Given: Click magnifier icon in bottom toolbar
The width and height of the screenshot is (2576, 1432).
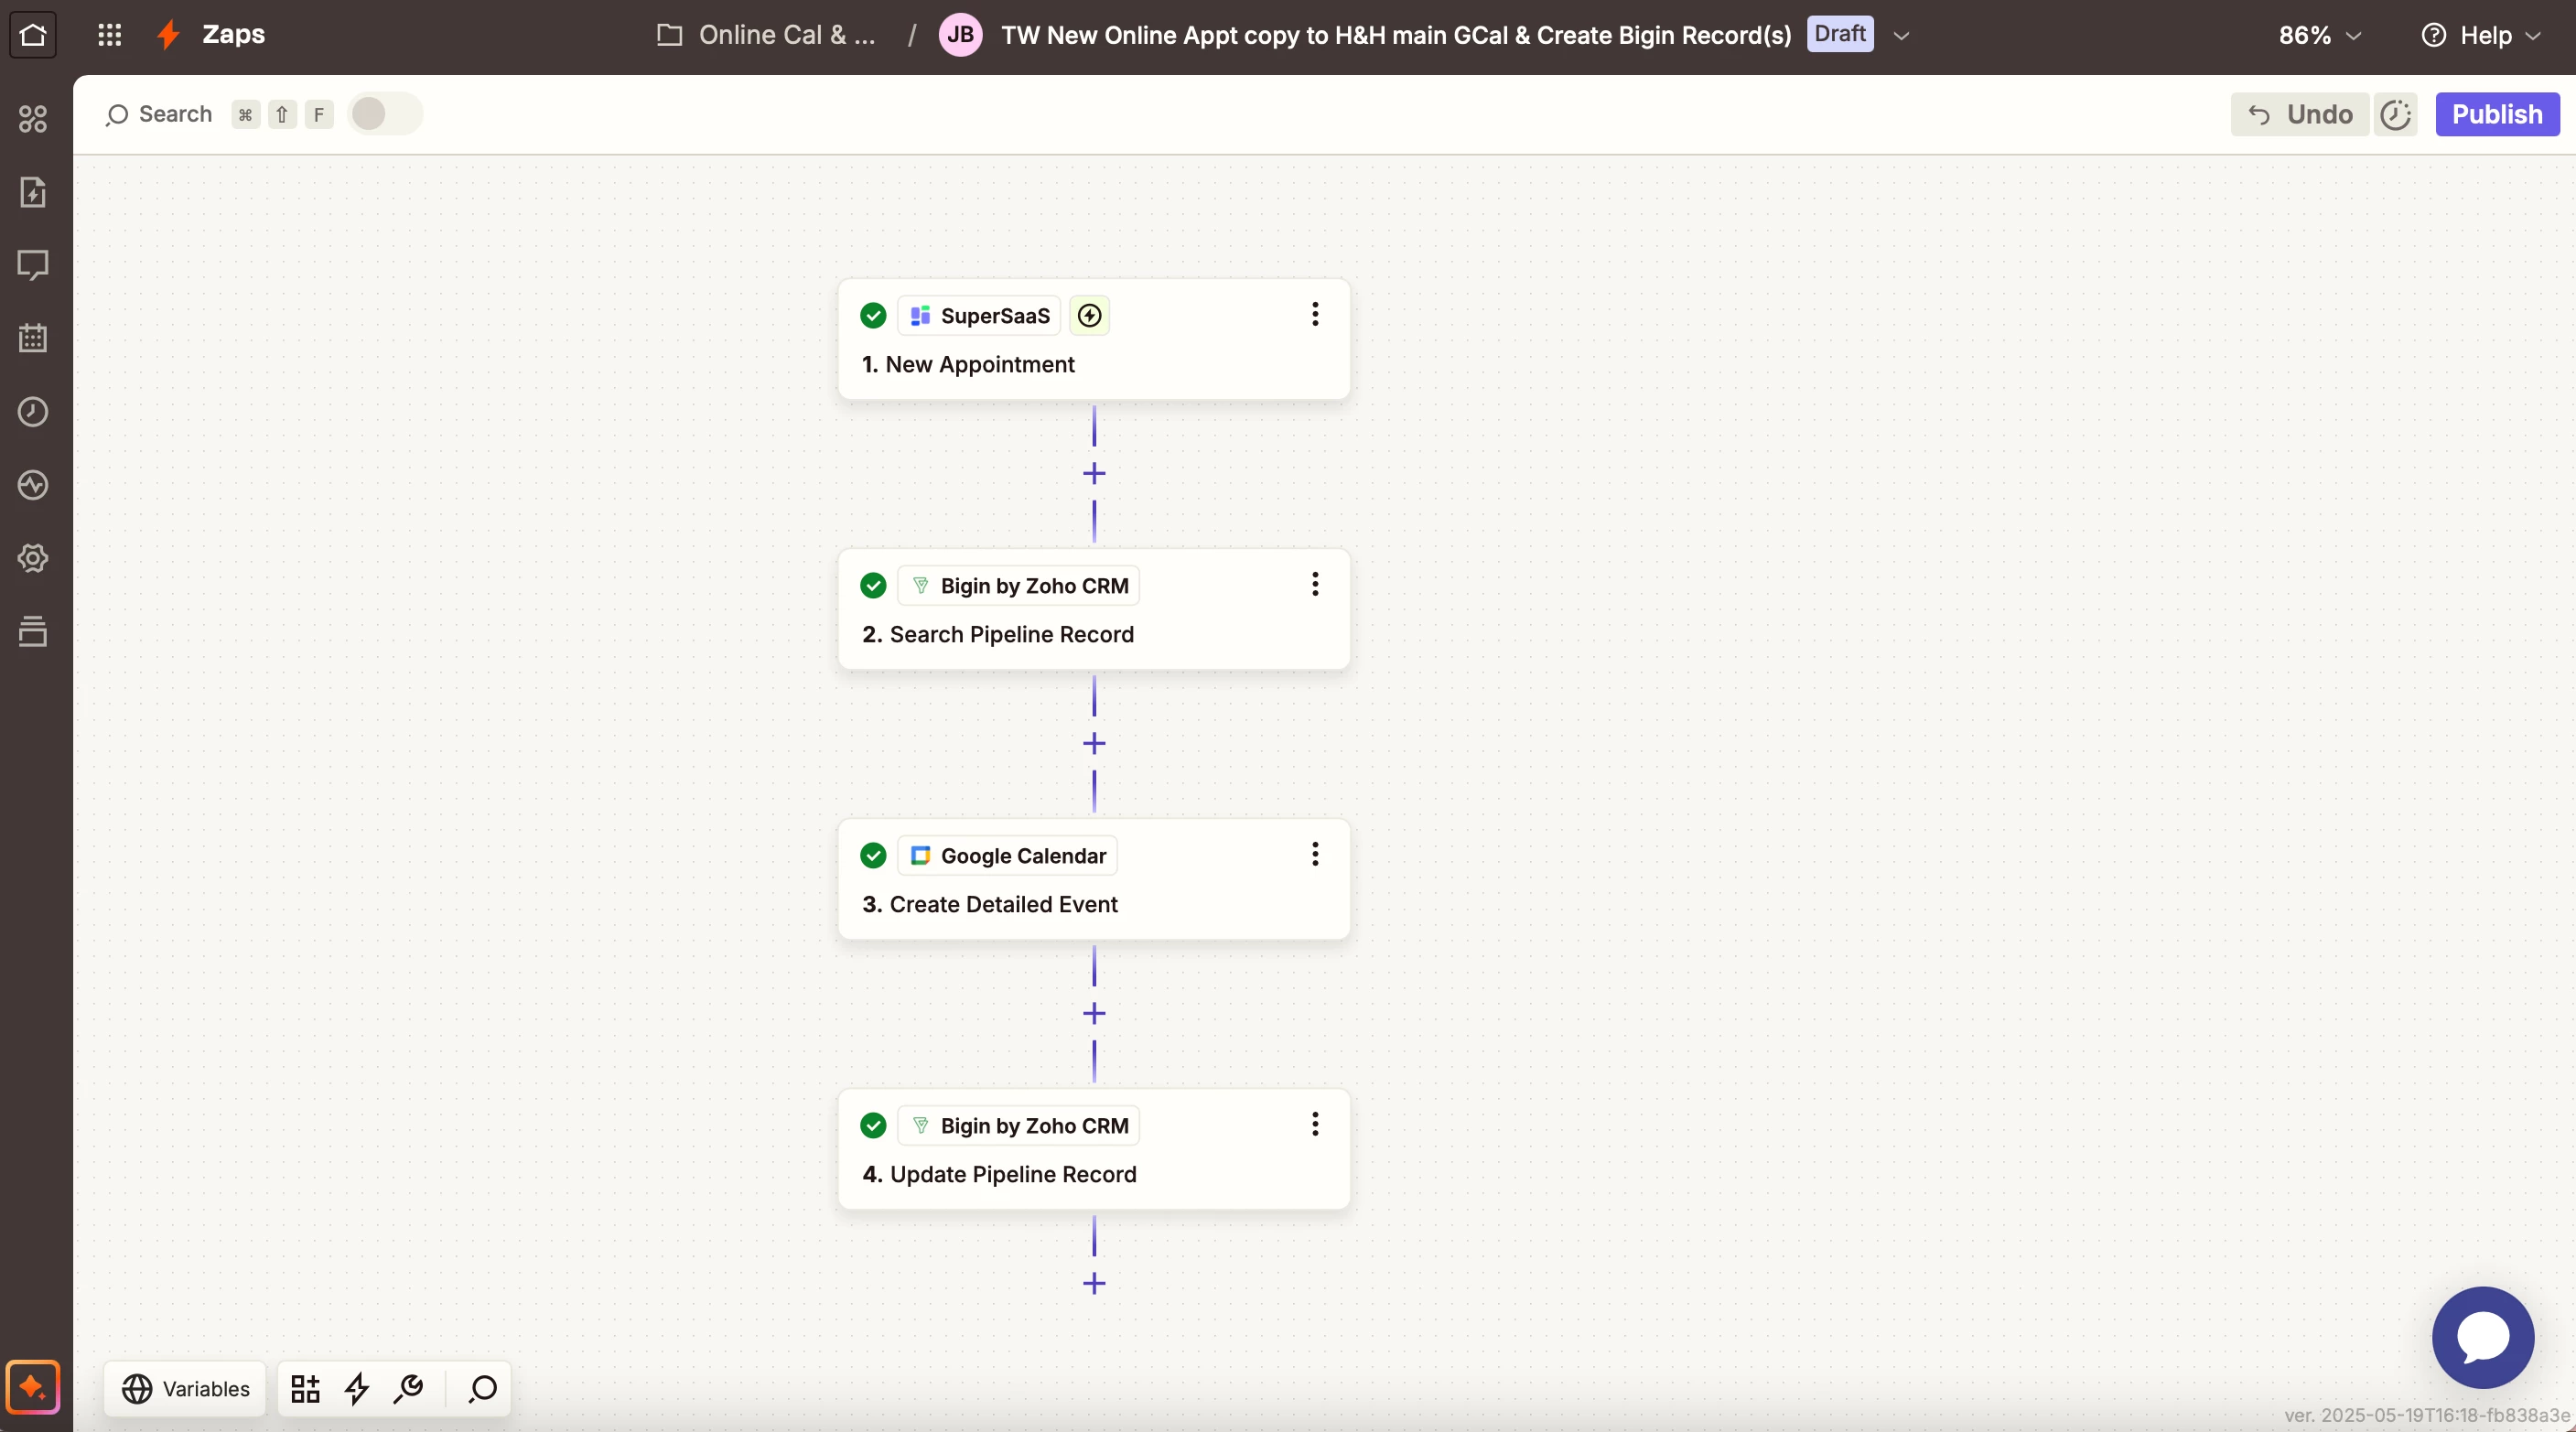Looking at the screenshot, I should tap(483, 1388).
